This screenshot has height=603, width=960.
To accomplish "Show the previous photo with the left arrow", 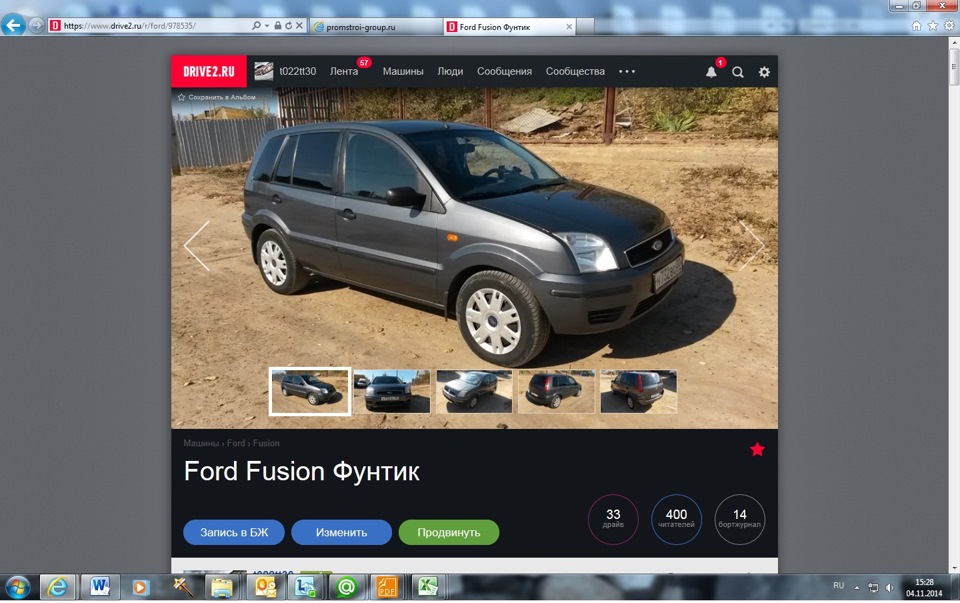I will point(197,245).
